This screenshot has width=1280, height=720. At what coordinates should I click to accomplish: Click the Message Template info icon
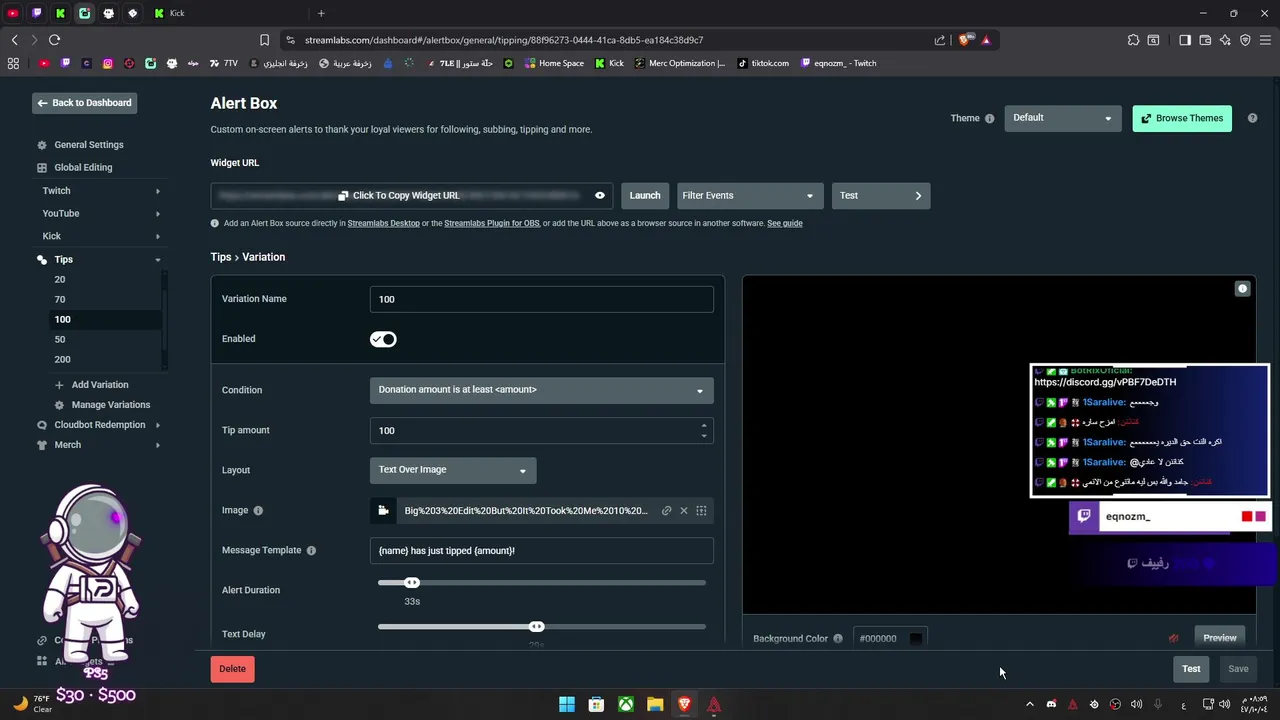tap(311, 551)
